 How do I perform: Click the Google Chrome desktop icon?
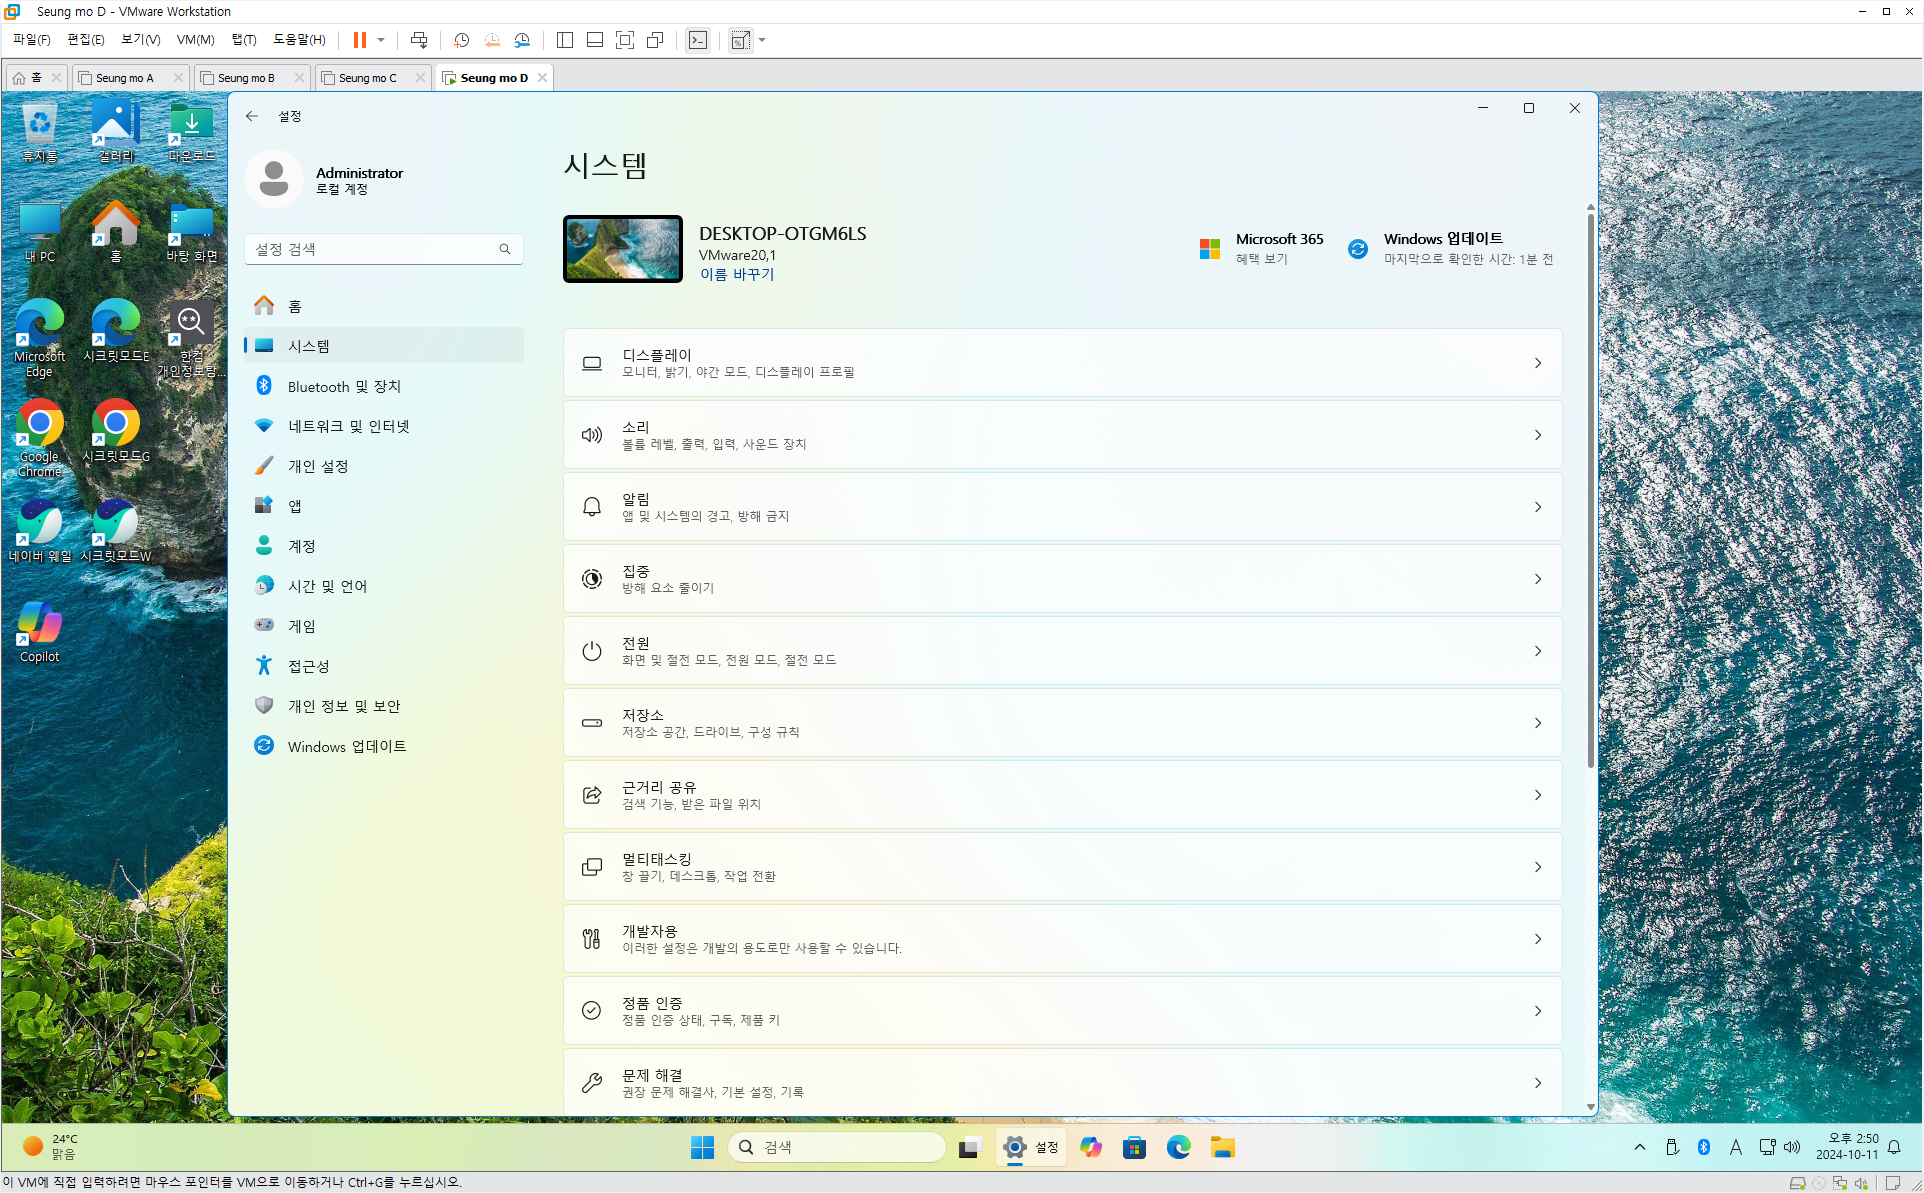tap(40, 438)
